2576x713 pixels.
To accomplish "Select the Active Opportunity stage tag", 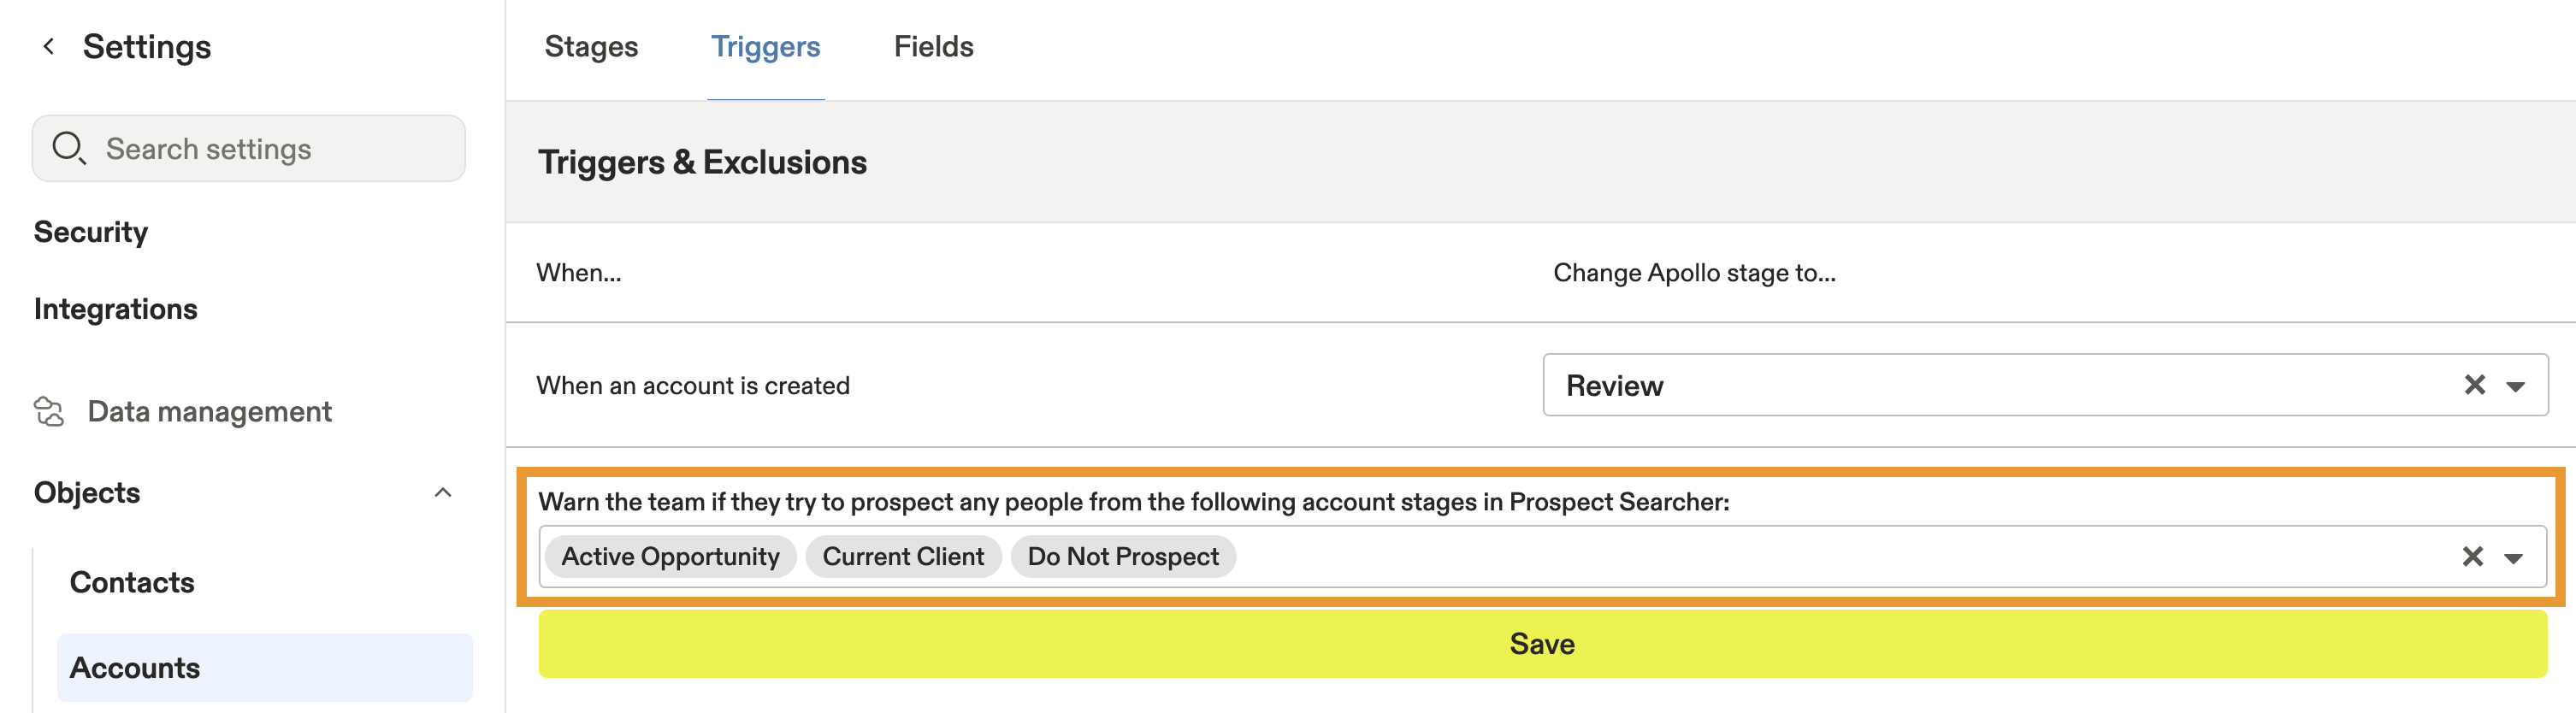I will (x=670, y=556).
